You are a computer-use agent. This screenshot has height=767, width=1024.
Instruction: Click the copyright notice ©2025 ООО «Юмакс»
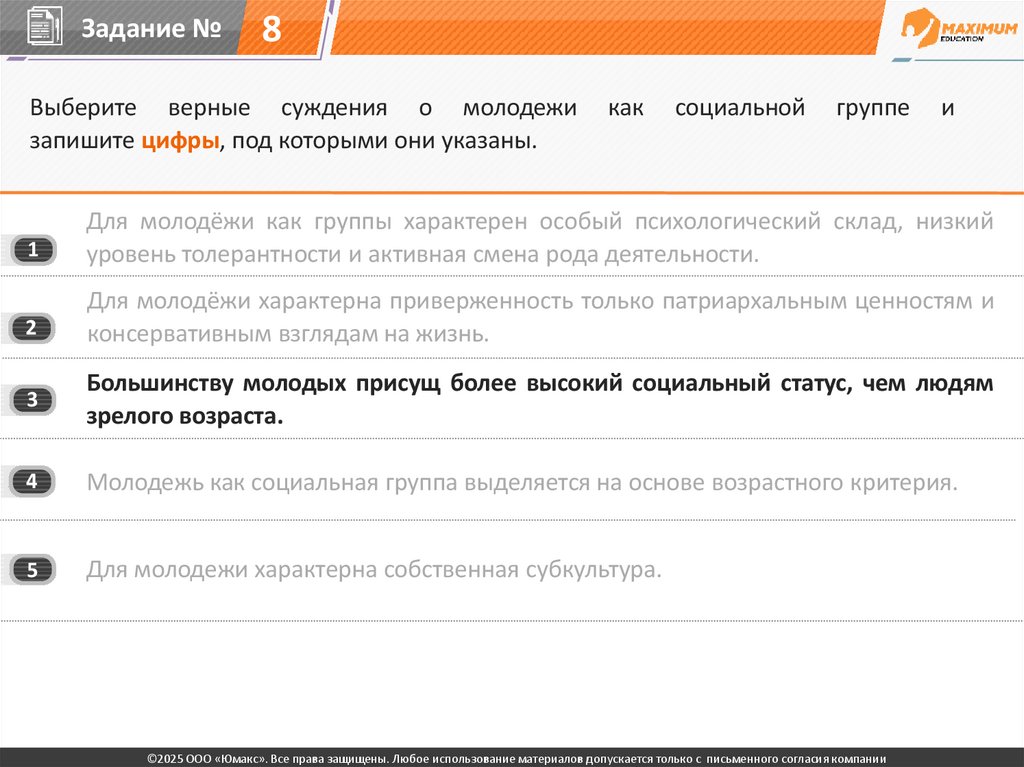point(517,759)
